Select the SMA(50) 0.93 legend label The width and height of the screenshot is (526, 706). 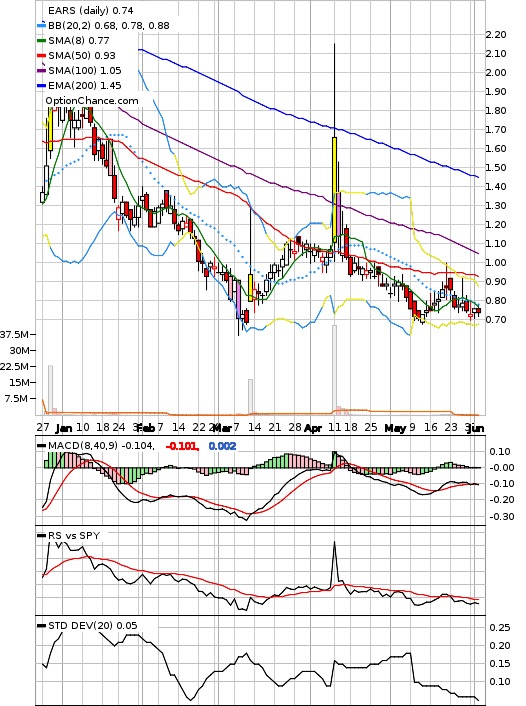[x=82, y=55]
